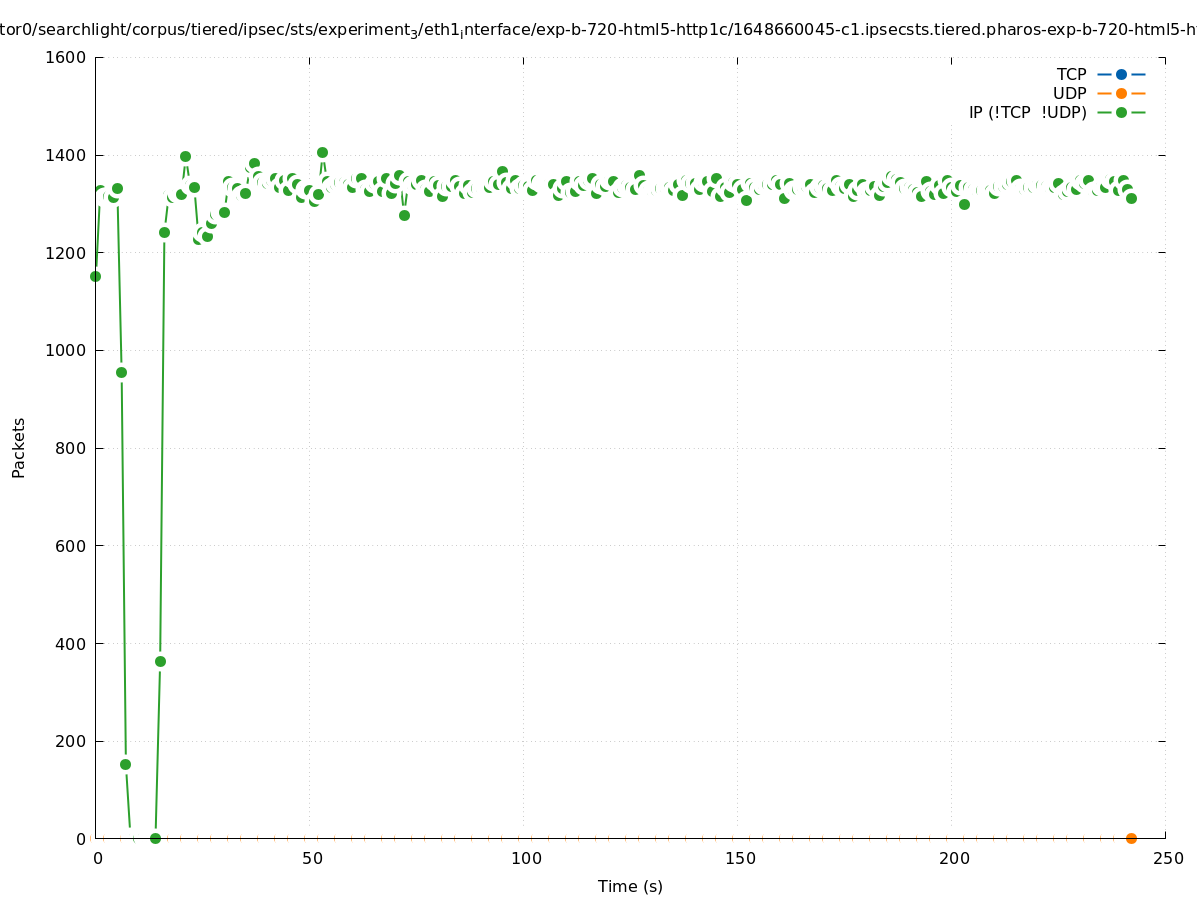Select the last green data point on the right

tap(1131, 198)
